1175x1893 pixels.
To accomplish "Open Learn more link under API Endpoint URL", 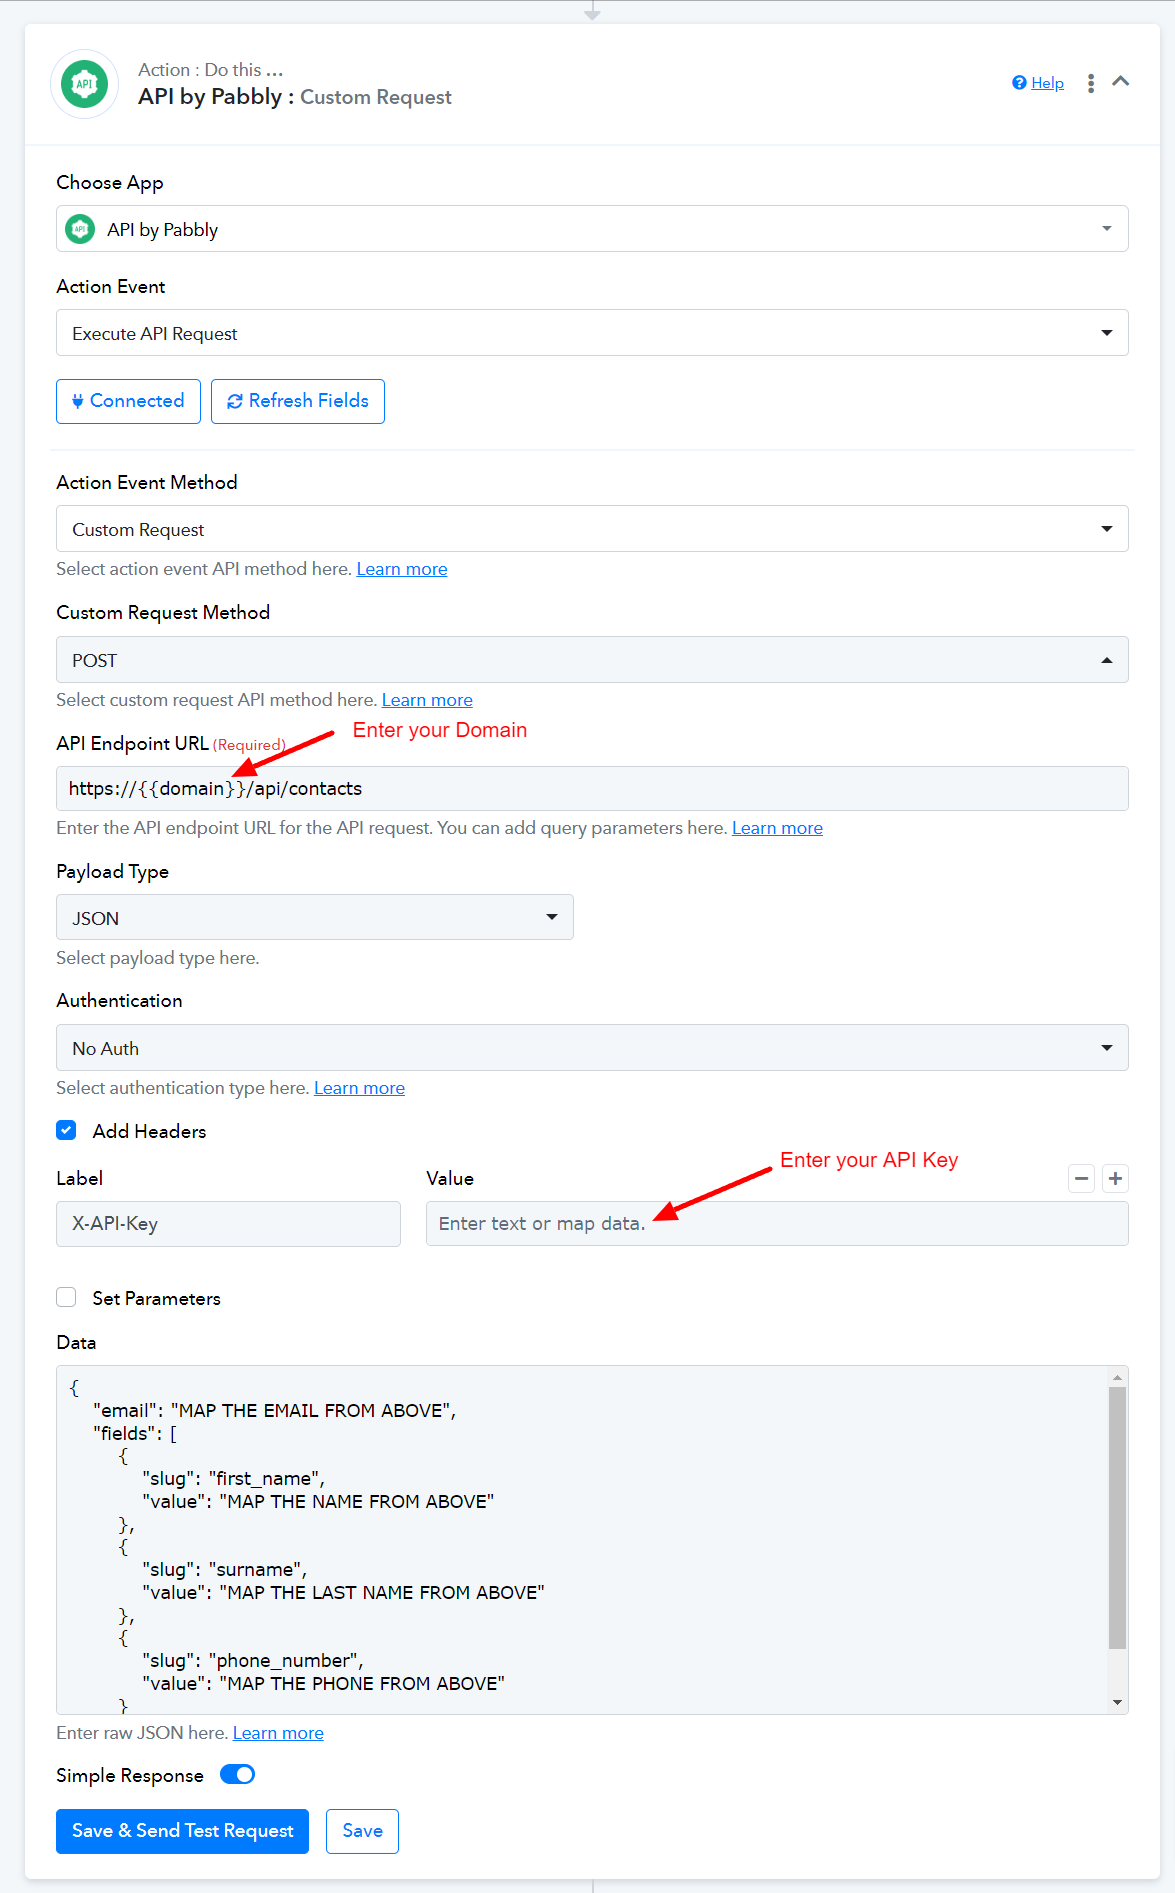I will pyautogui.click(x=777, y=828).
